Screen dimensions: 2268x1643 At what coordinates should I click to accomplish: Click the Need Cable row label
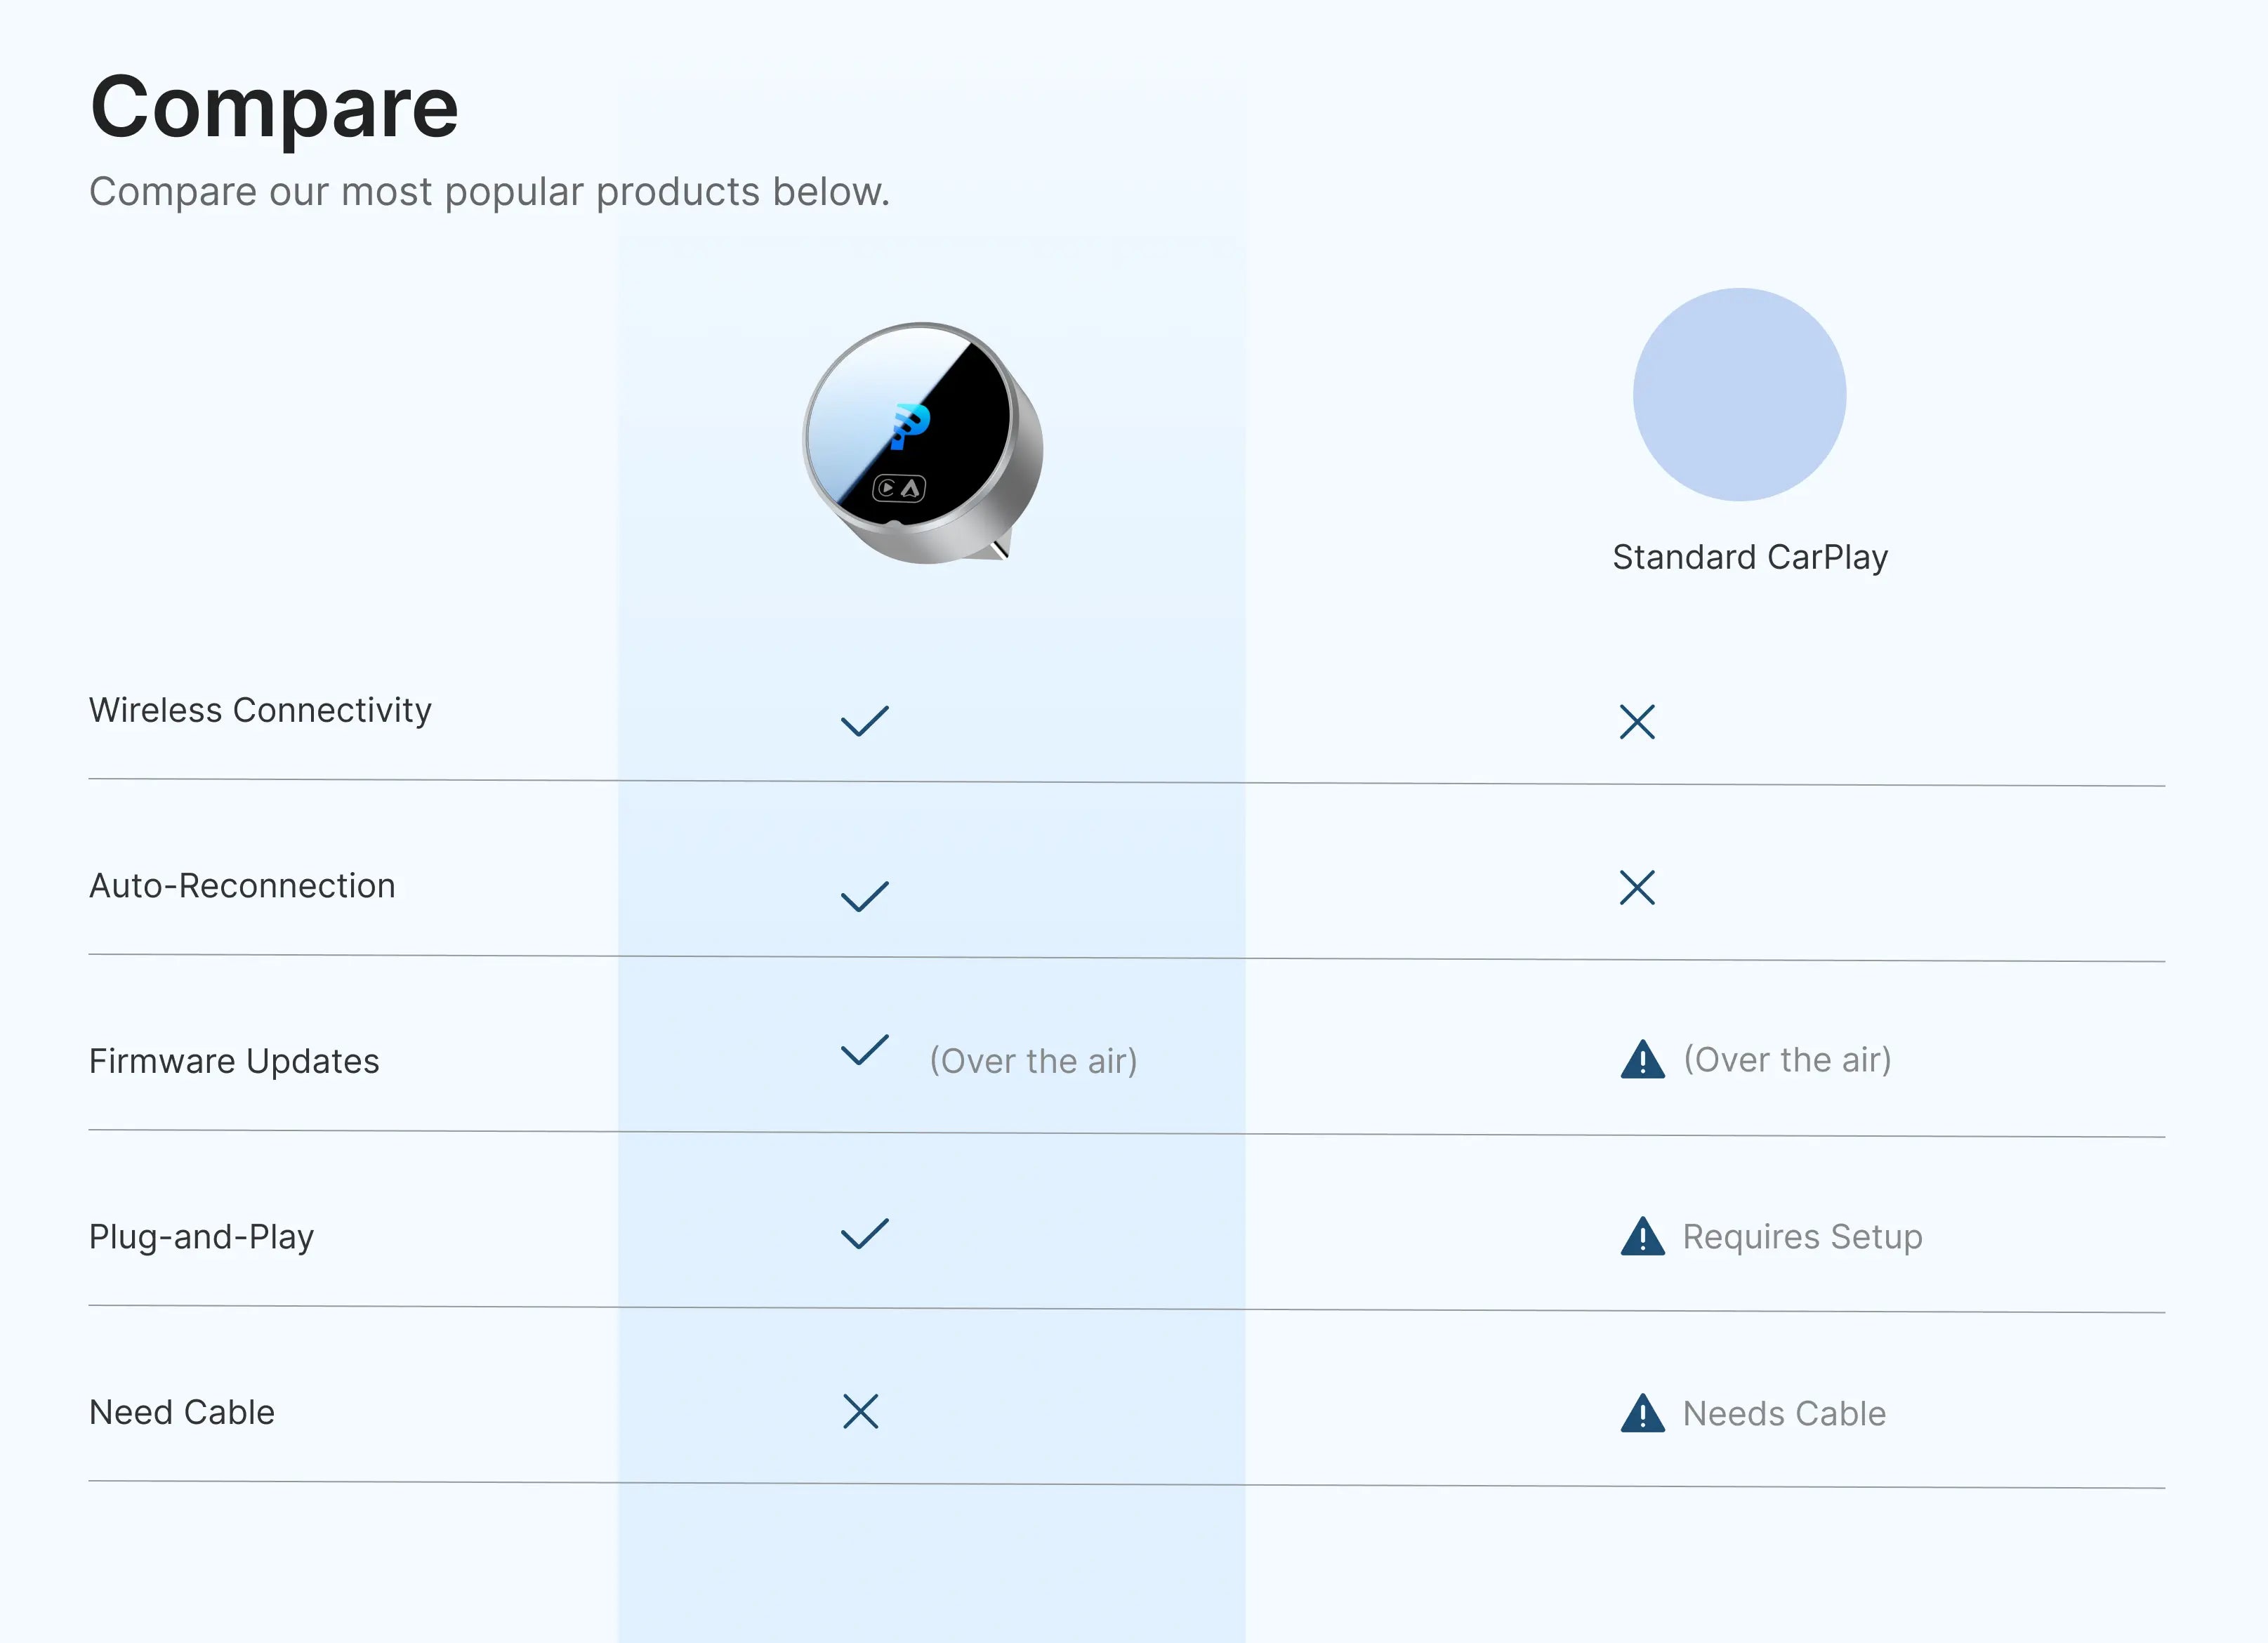click(x=181, y=1412)
